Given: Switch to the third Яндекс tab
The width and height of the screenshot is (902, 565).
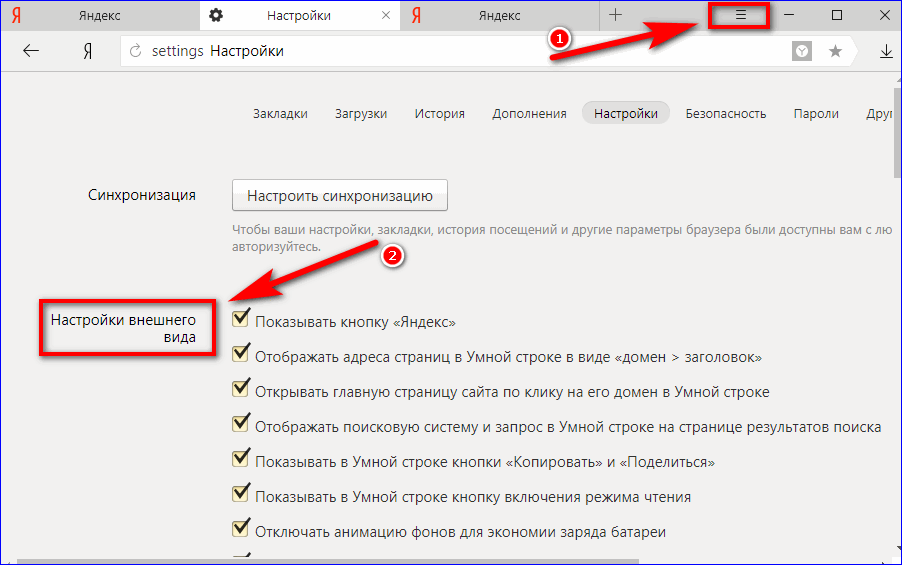Looking at the screenshot, I should 499,16.
